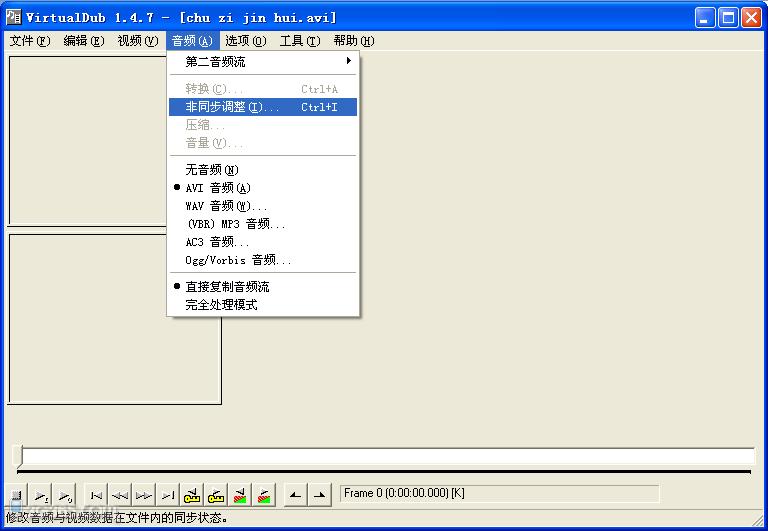Jump to the first frame

pos(96,495)
